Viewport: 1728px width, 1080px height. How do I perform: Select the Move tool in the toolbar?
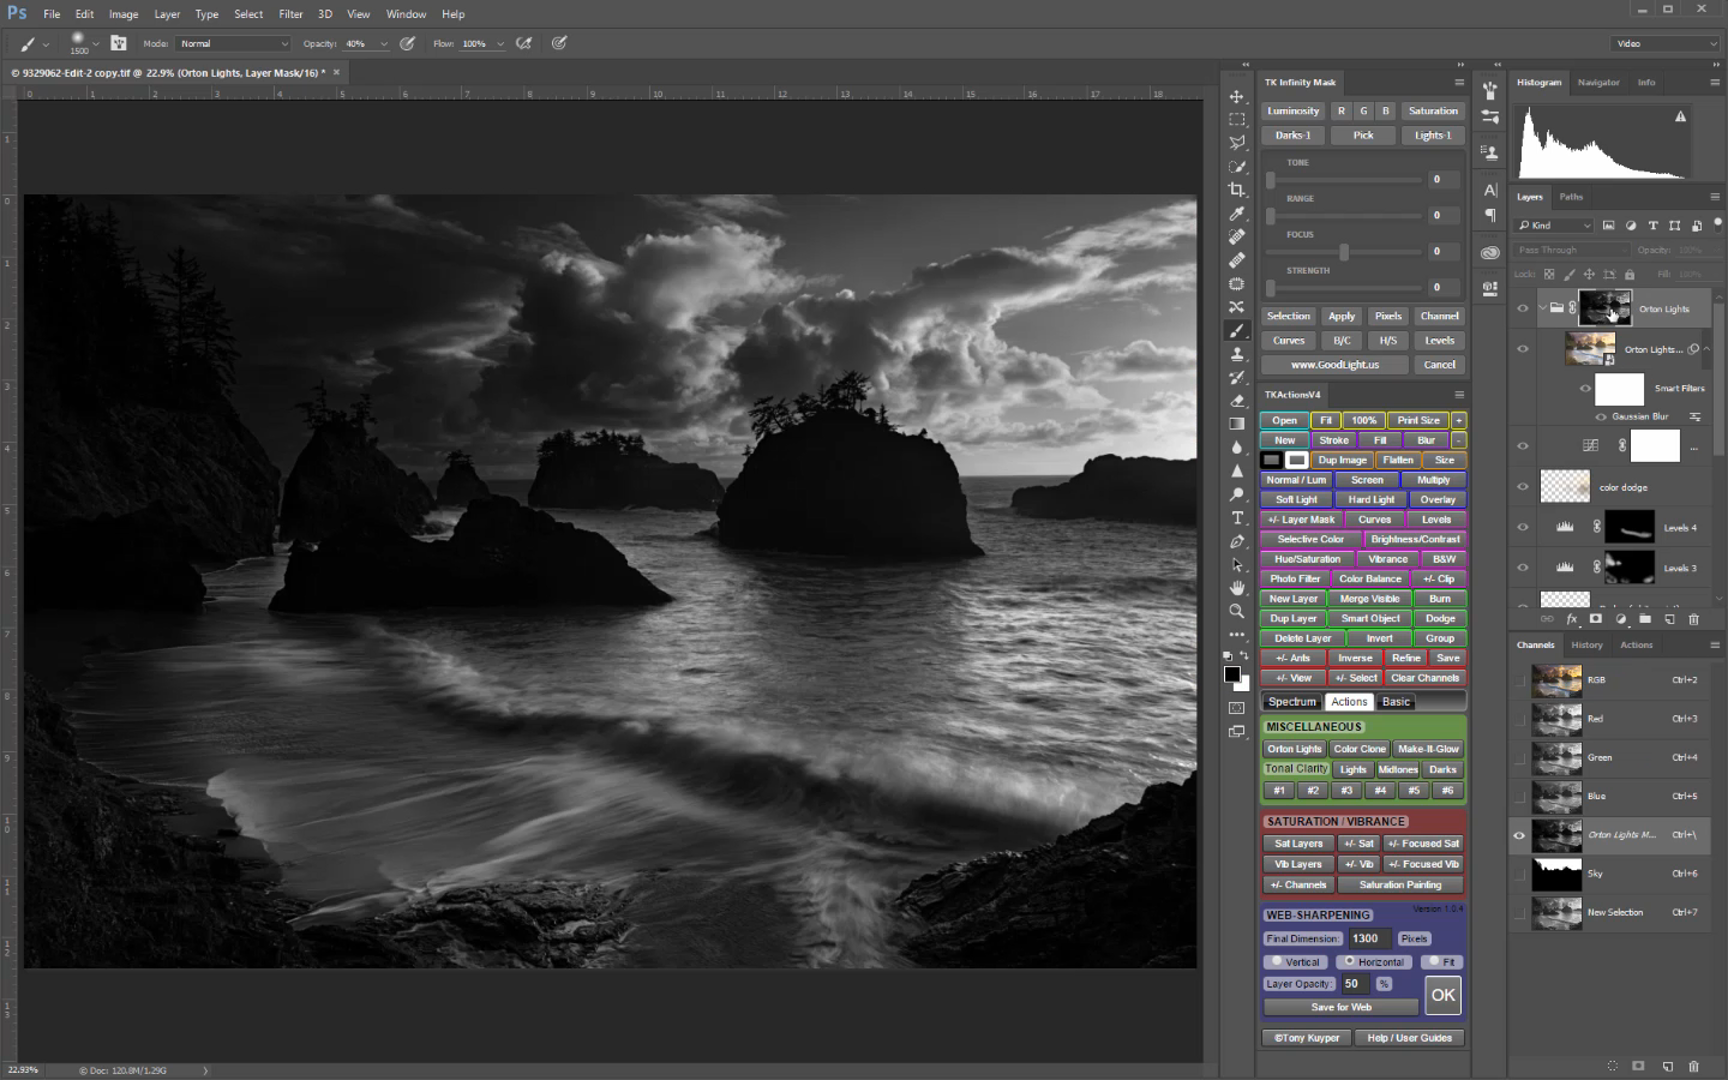pos(1237,97)
